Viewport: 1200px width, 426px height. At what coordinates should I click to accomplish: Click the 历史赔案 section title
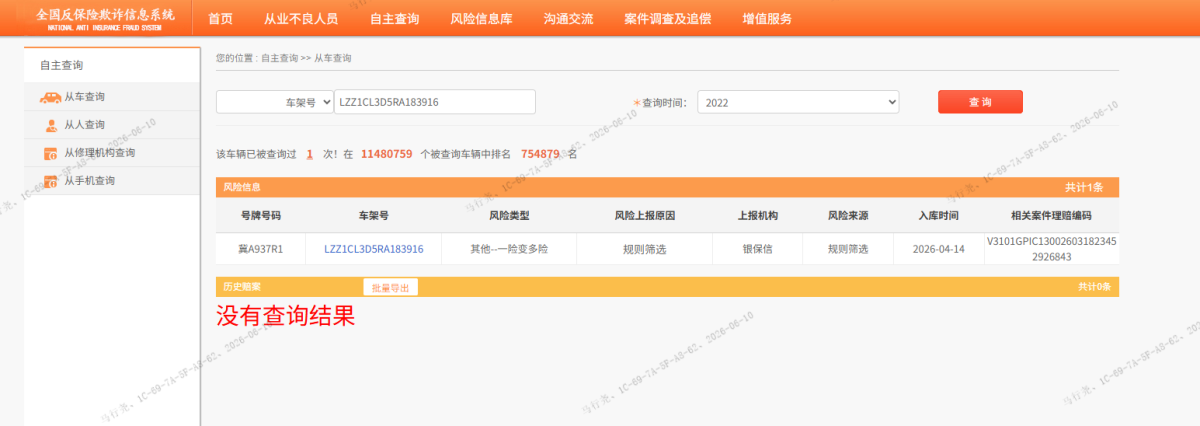pyautogui.click(x=241, y=287)
